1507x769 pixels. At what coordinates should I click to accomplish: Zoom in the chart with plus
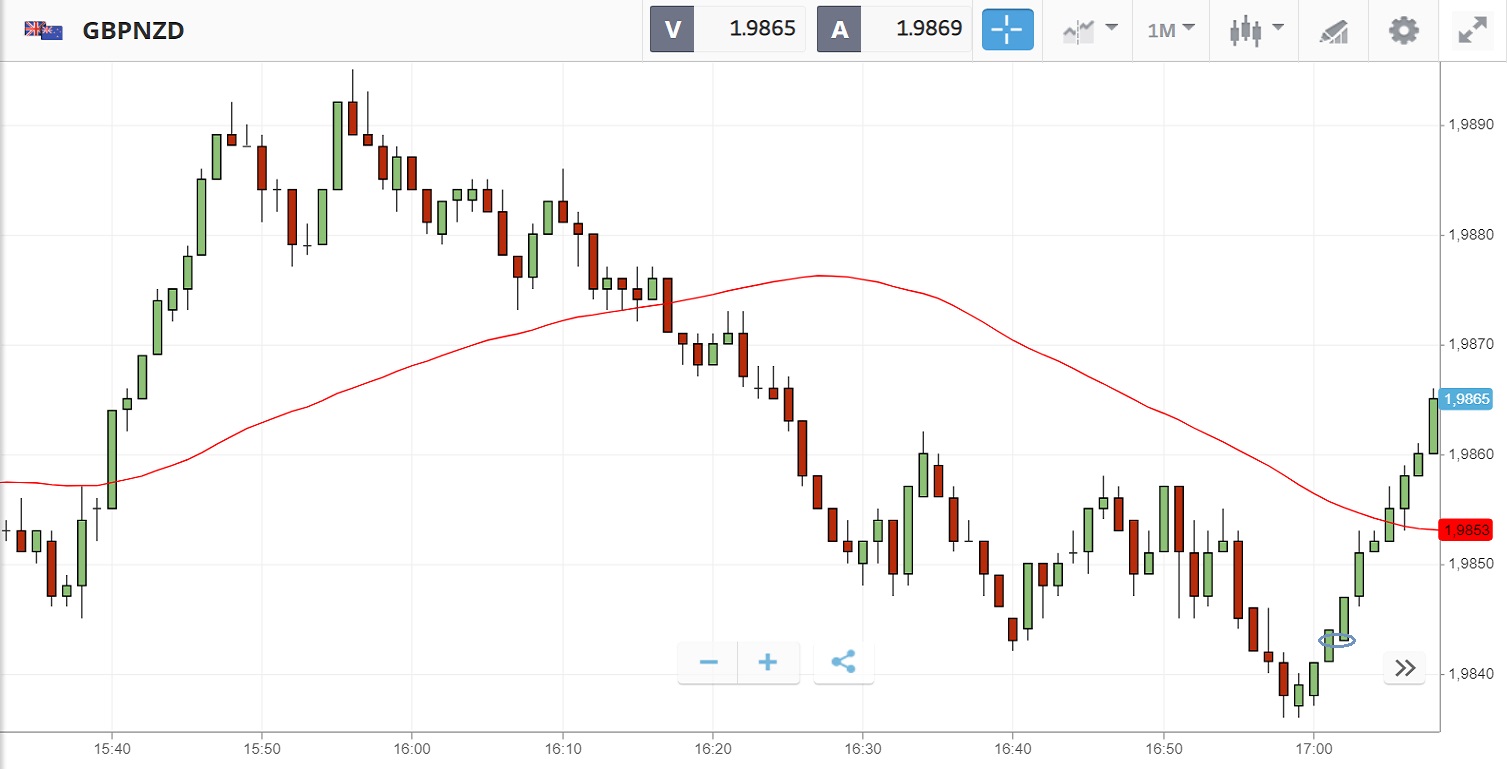[x=768, y=663]
